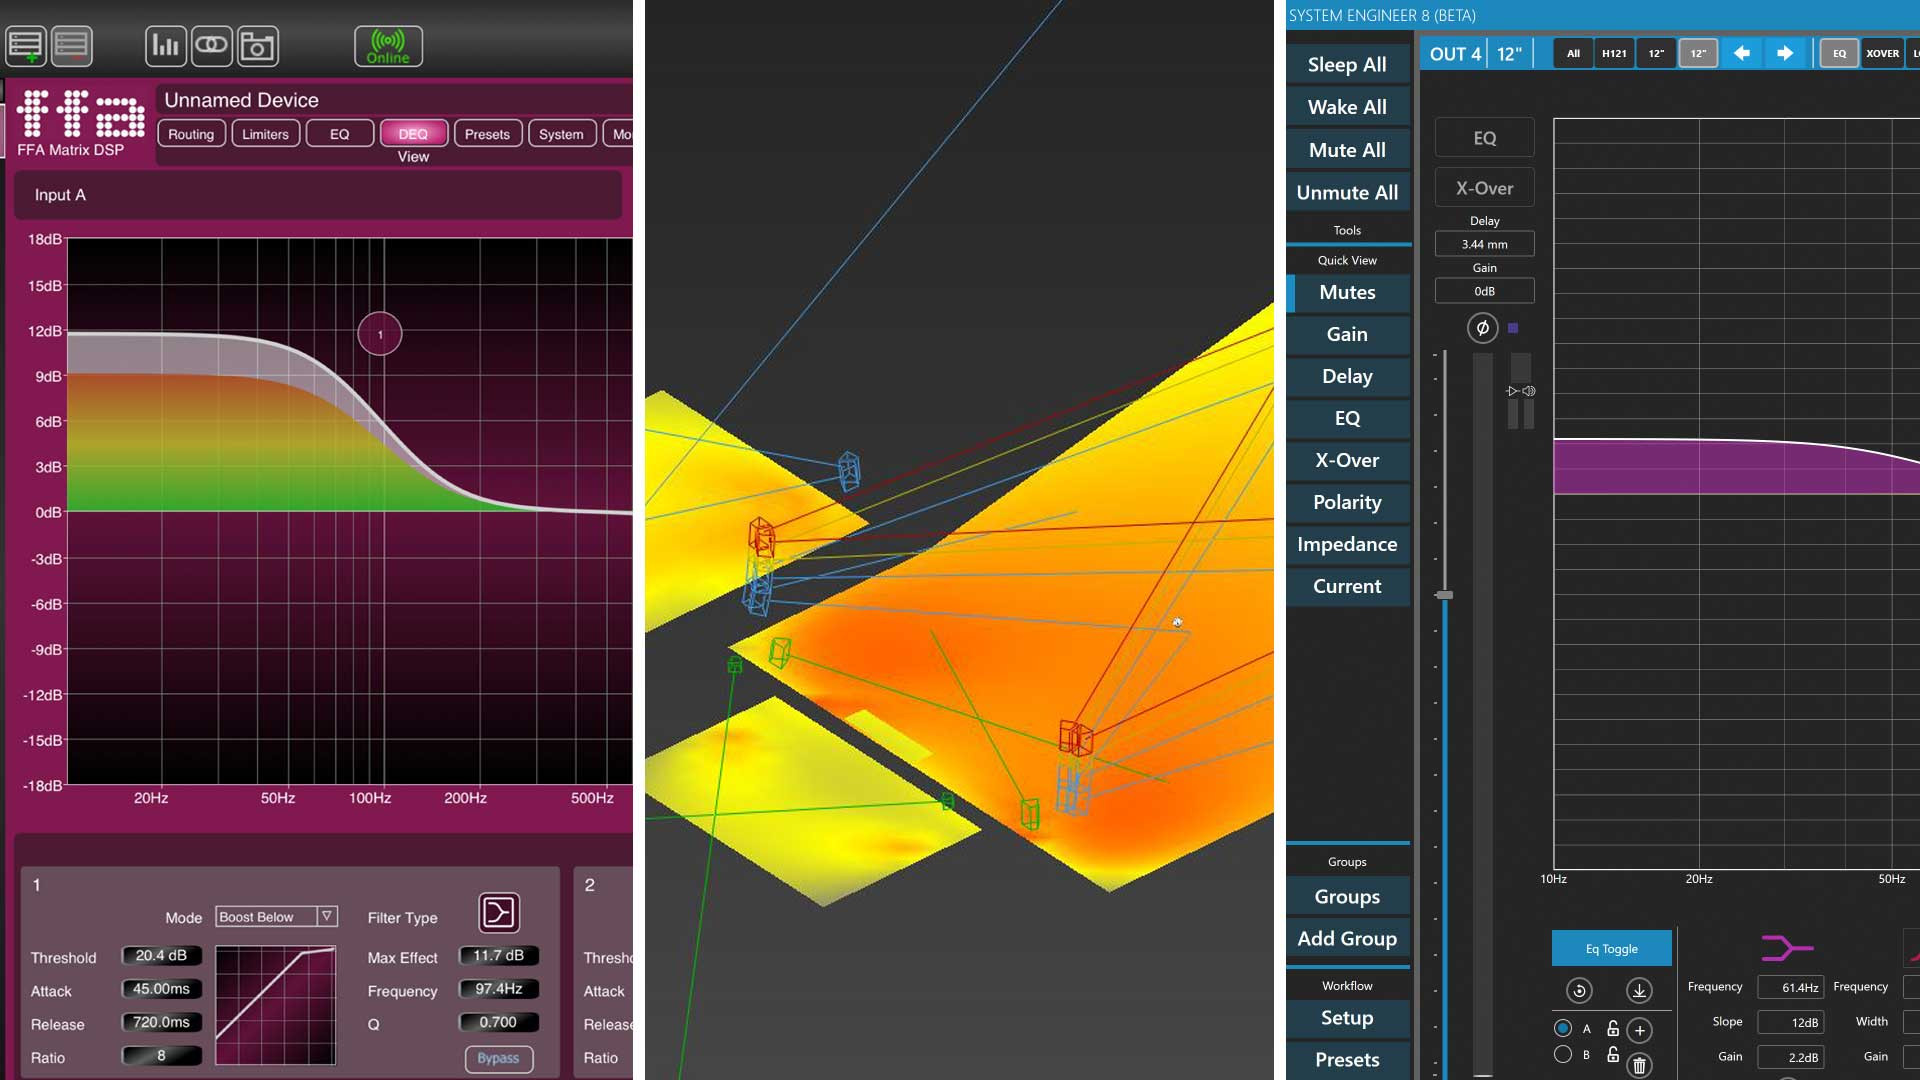The image size is (1920, 1080).
Task: Click the shelf filter type icon
Action: tap(499, 912)
